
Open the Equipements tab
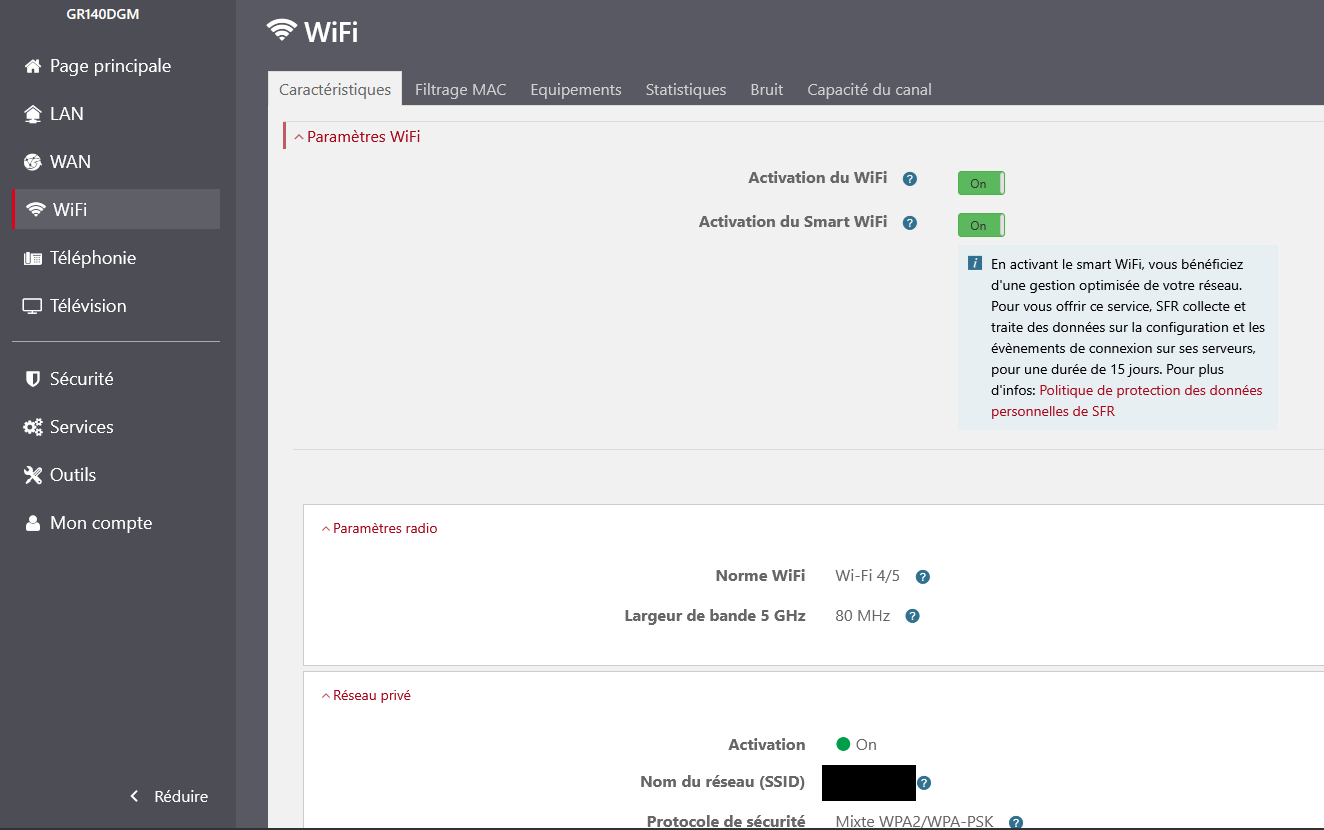pyautogui.click(x=575, y=90)
